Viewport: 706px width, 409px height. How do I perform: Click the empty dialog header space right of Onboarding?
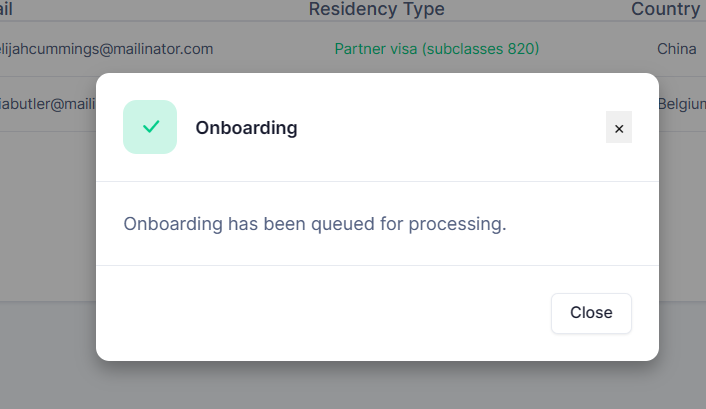click(450, 127)
